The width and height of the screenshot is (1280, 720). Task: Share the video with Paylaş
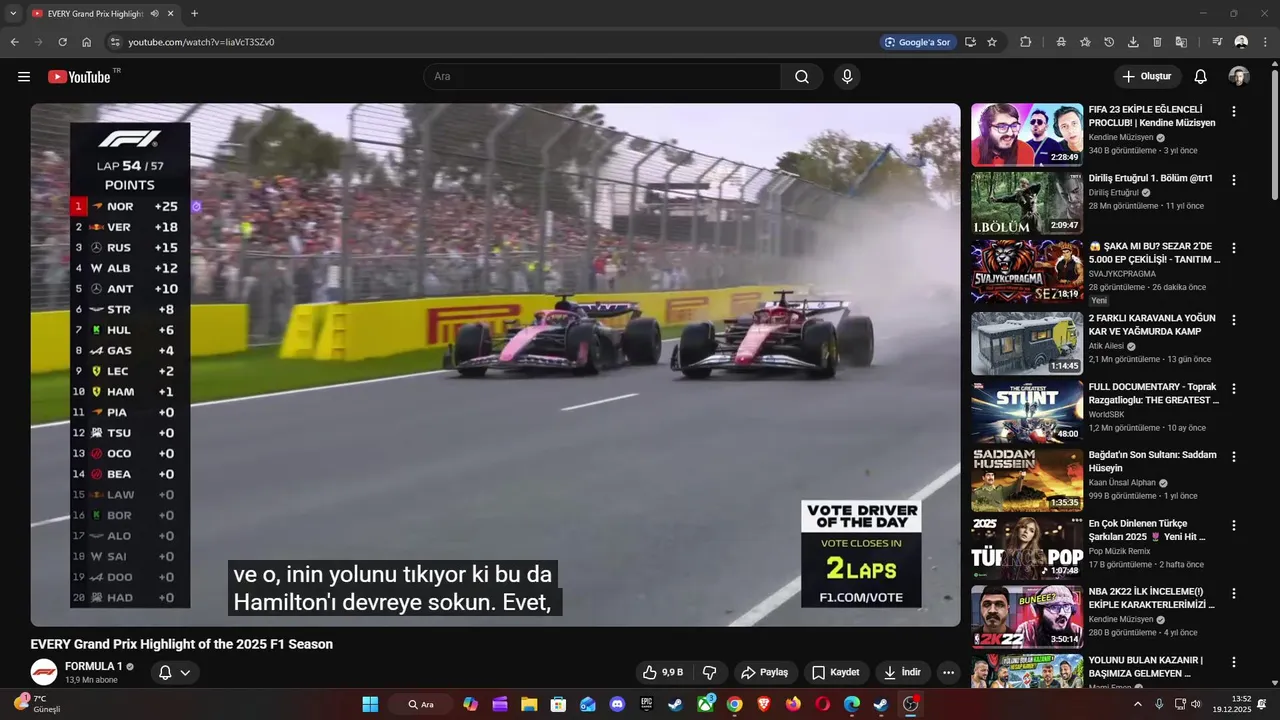coord(764,672)
